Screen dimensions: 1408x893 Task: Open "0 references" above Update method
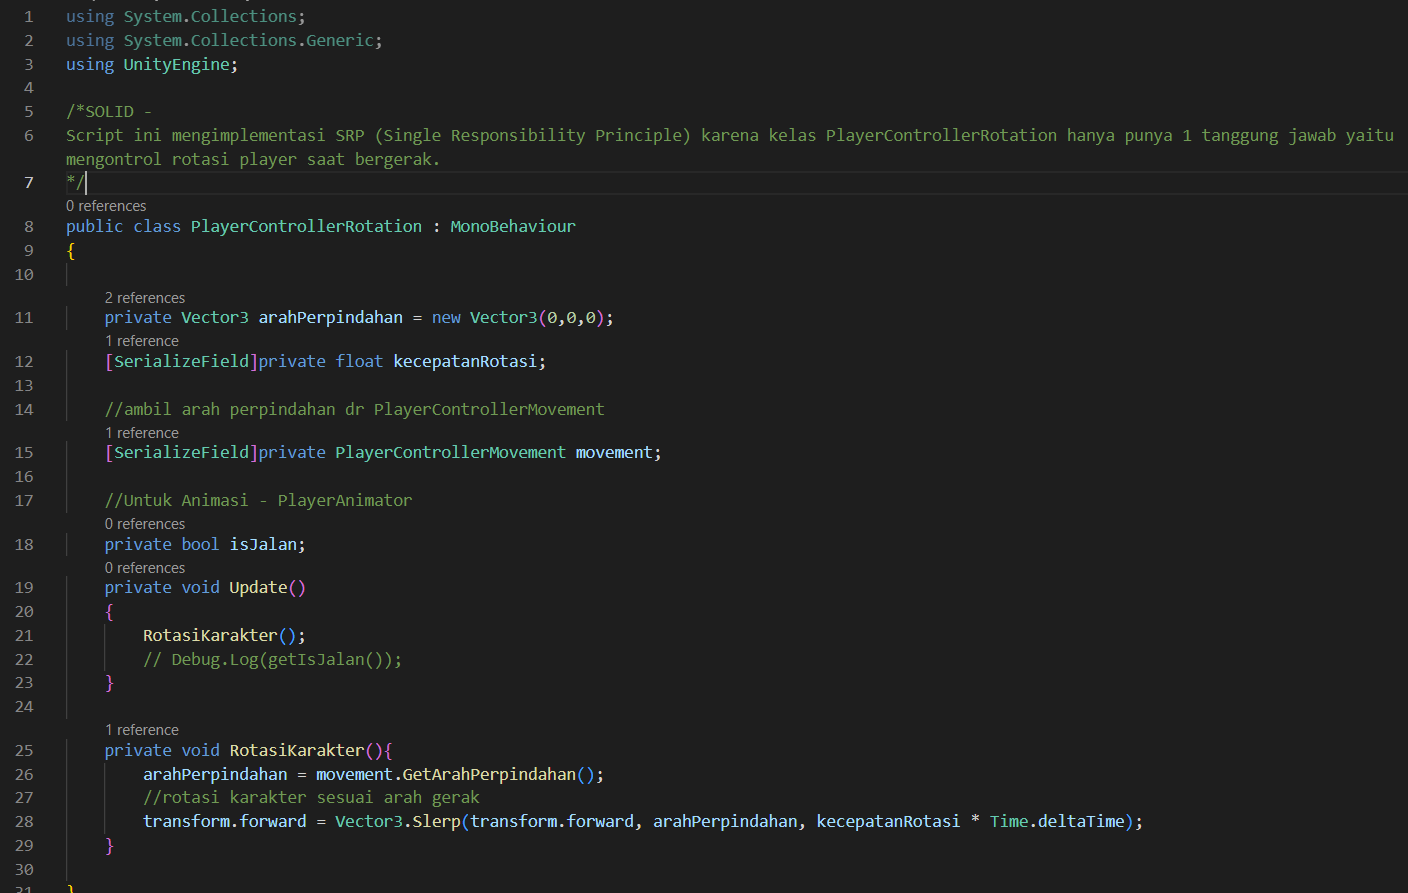click(x=144, y=567)
